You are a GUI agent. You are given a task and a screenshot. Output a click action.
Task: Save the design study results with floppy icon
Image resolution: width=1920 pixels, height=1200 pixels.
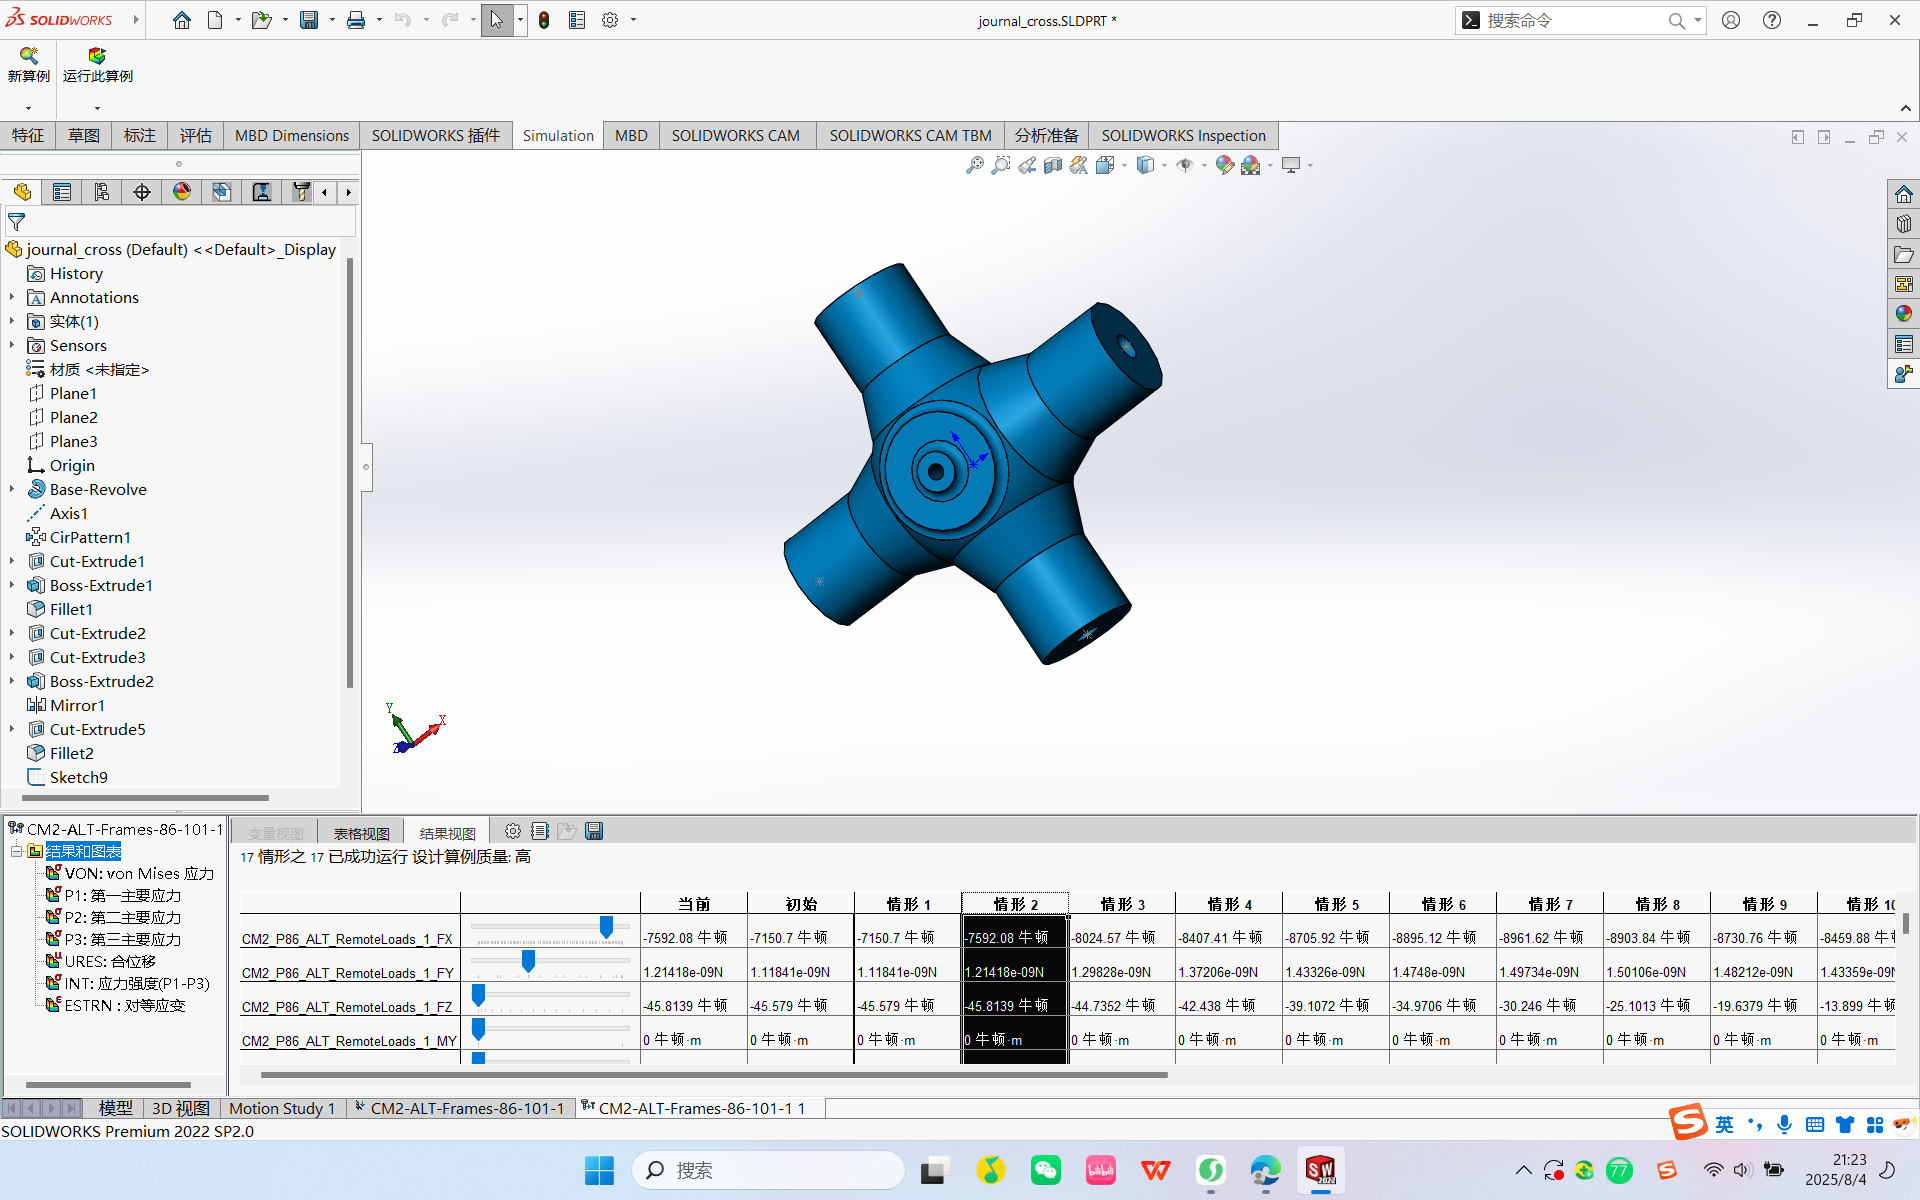pos(594,830)
